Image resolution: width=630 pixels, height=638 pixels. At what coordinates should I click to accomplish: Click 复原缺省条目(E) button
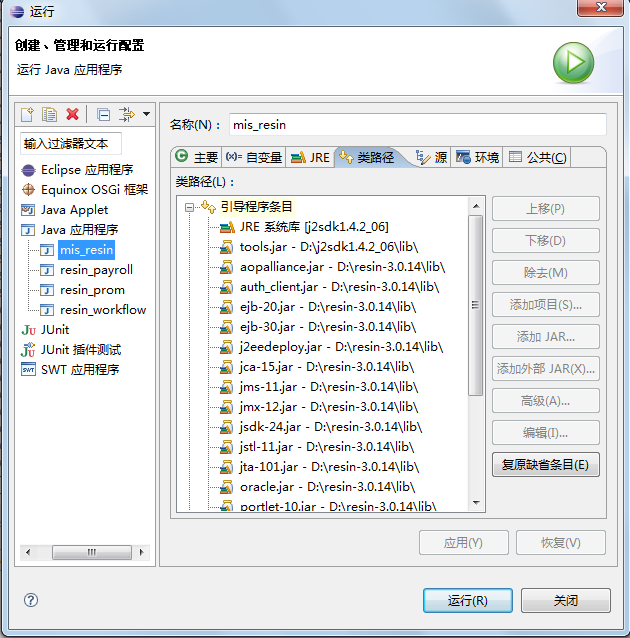coord(545,464)
